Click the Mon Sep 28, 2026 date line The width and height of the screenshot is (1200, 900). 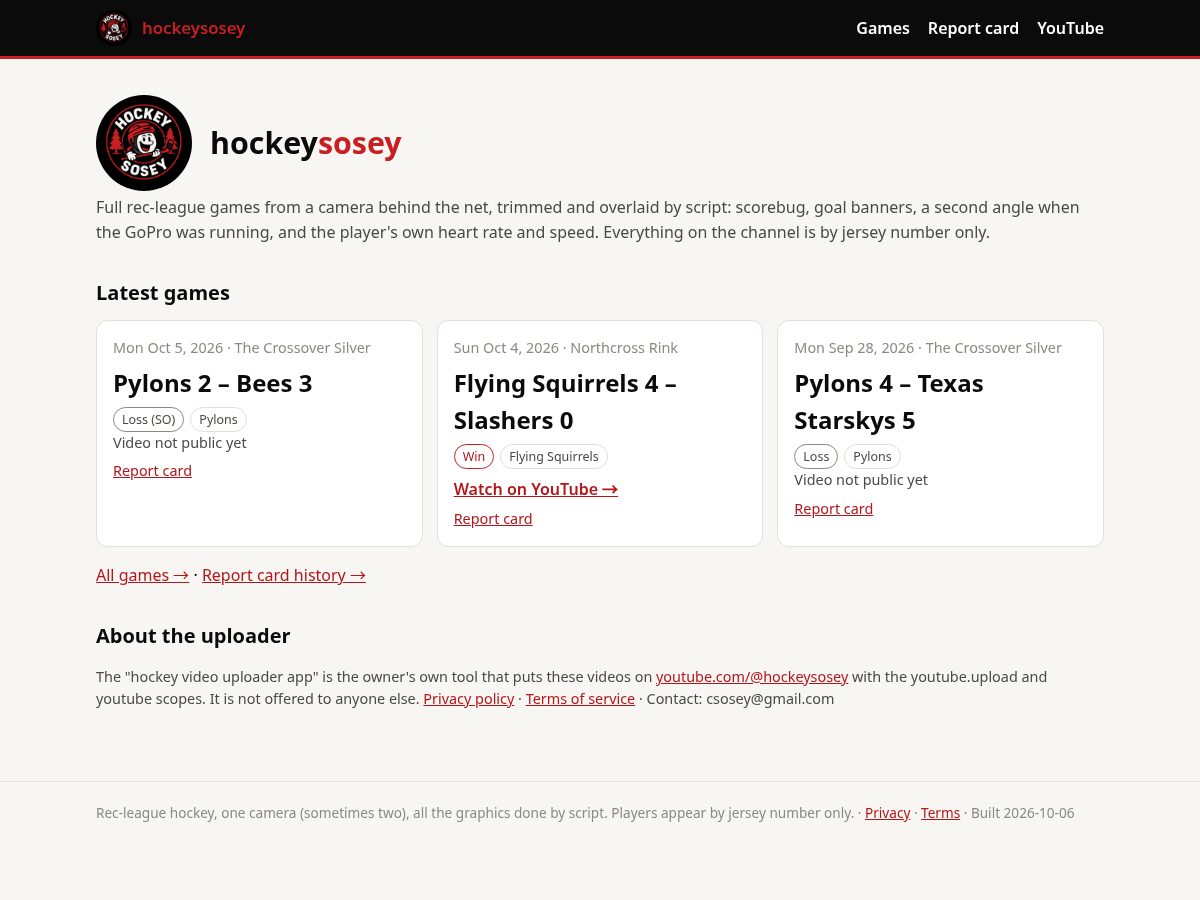928,348
